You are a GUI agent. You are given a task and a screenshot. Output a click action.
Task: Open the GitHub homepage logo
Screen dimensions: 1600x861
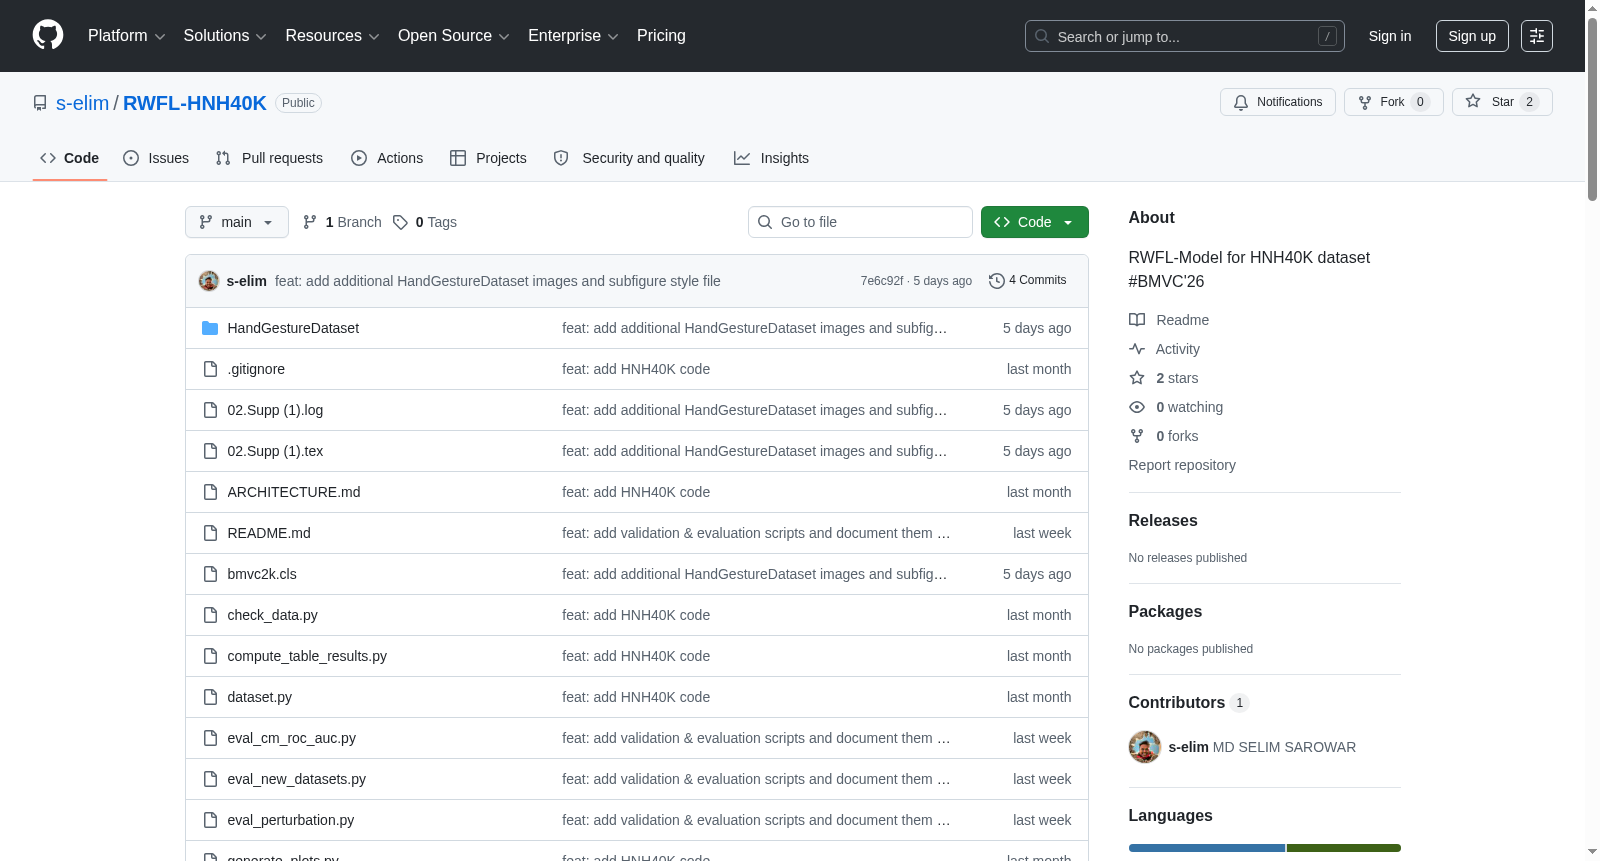48,36
